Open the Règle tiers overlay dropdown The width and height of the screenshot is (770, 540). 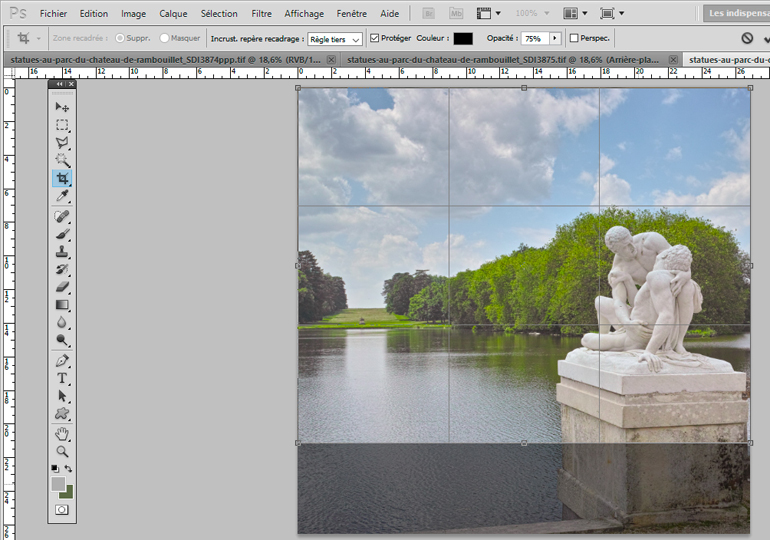pyautogui.click(x=335, y=39)
